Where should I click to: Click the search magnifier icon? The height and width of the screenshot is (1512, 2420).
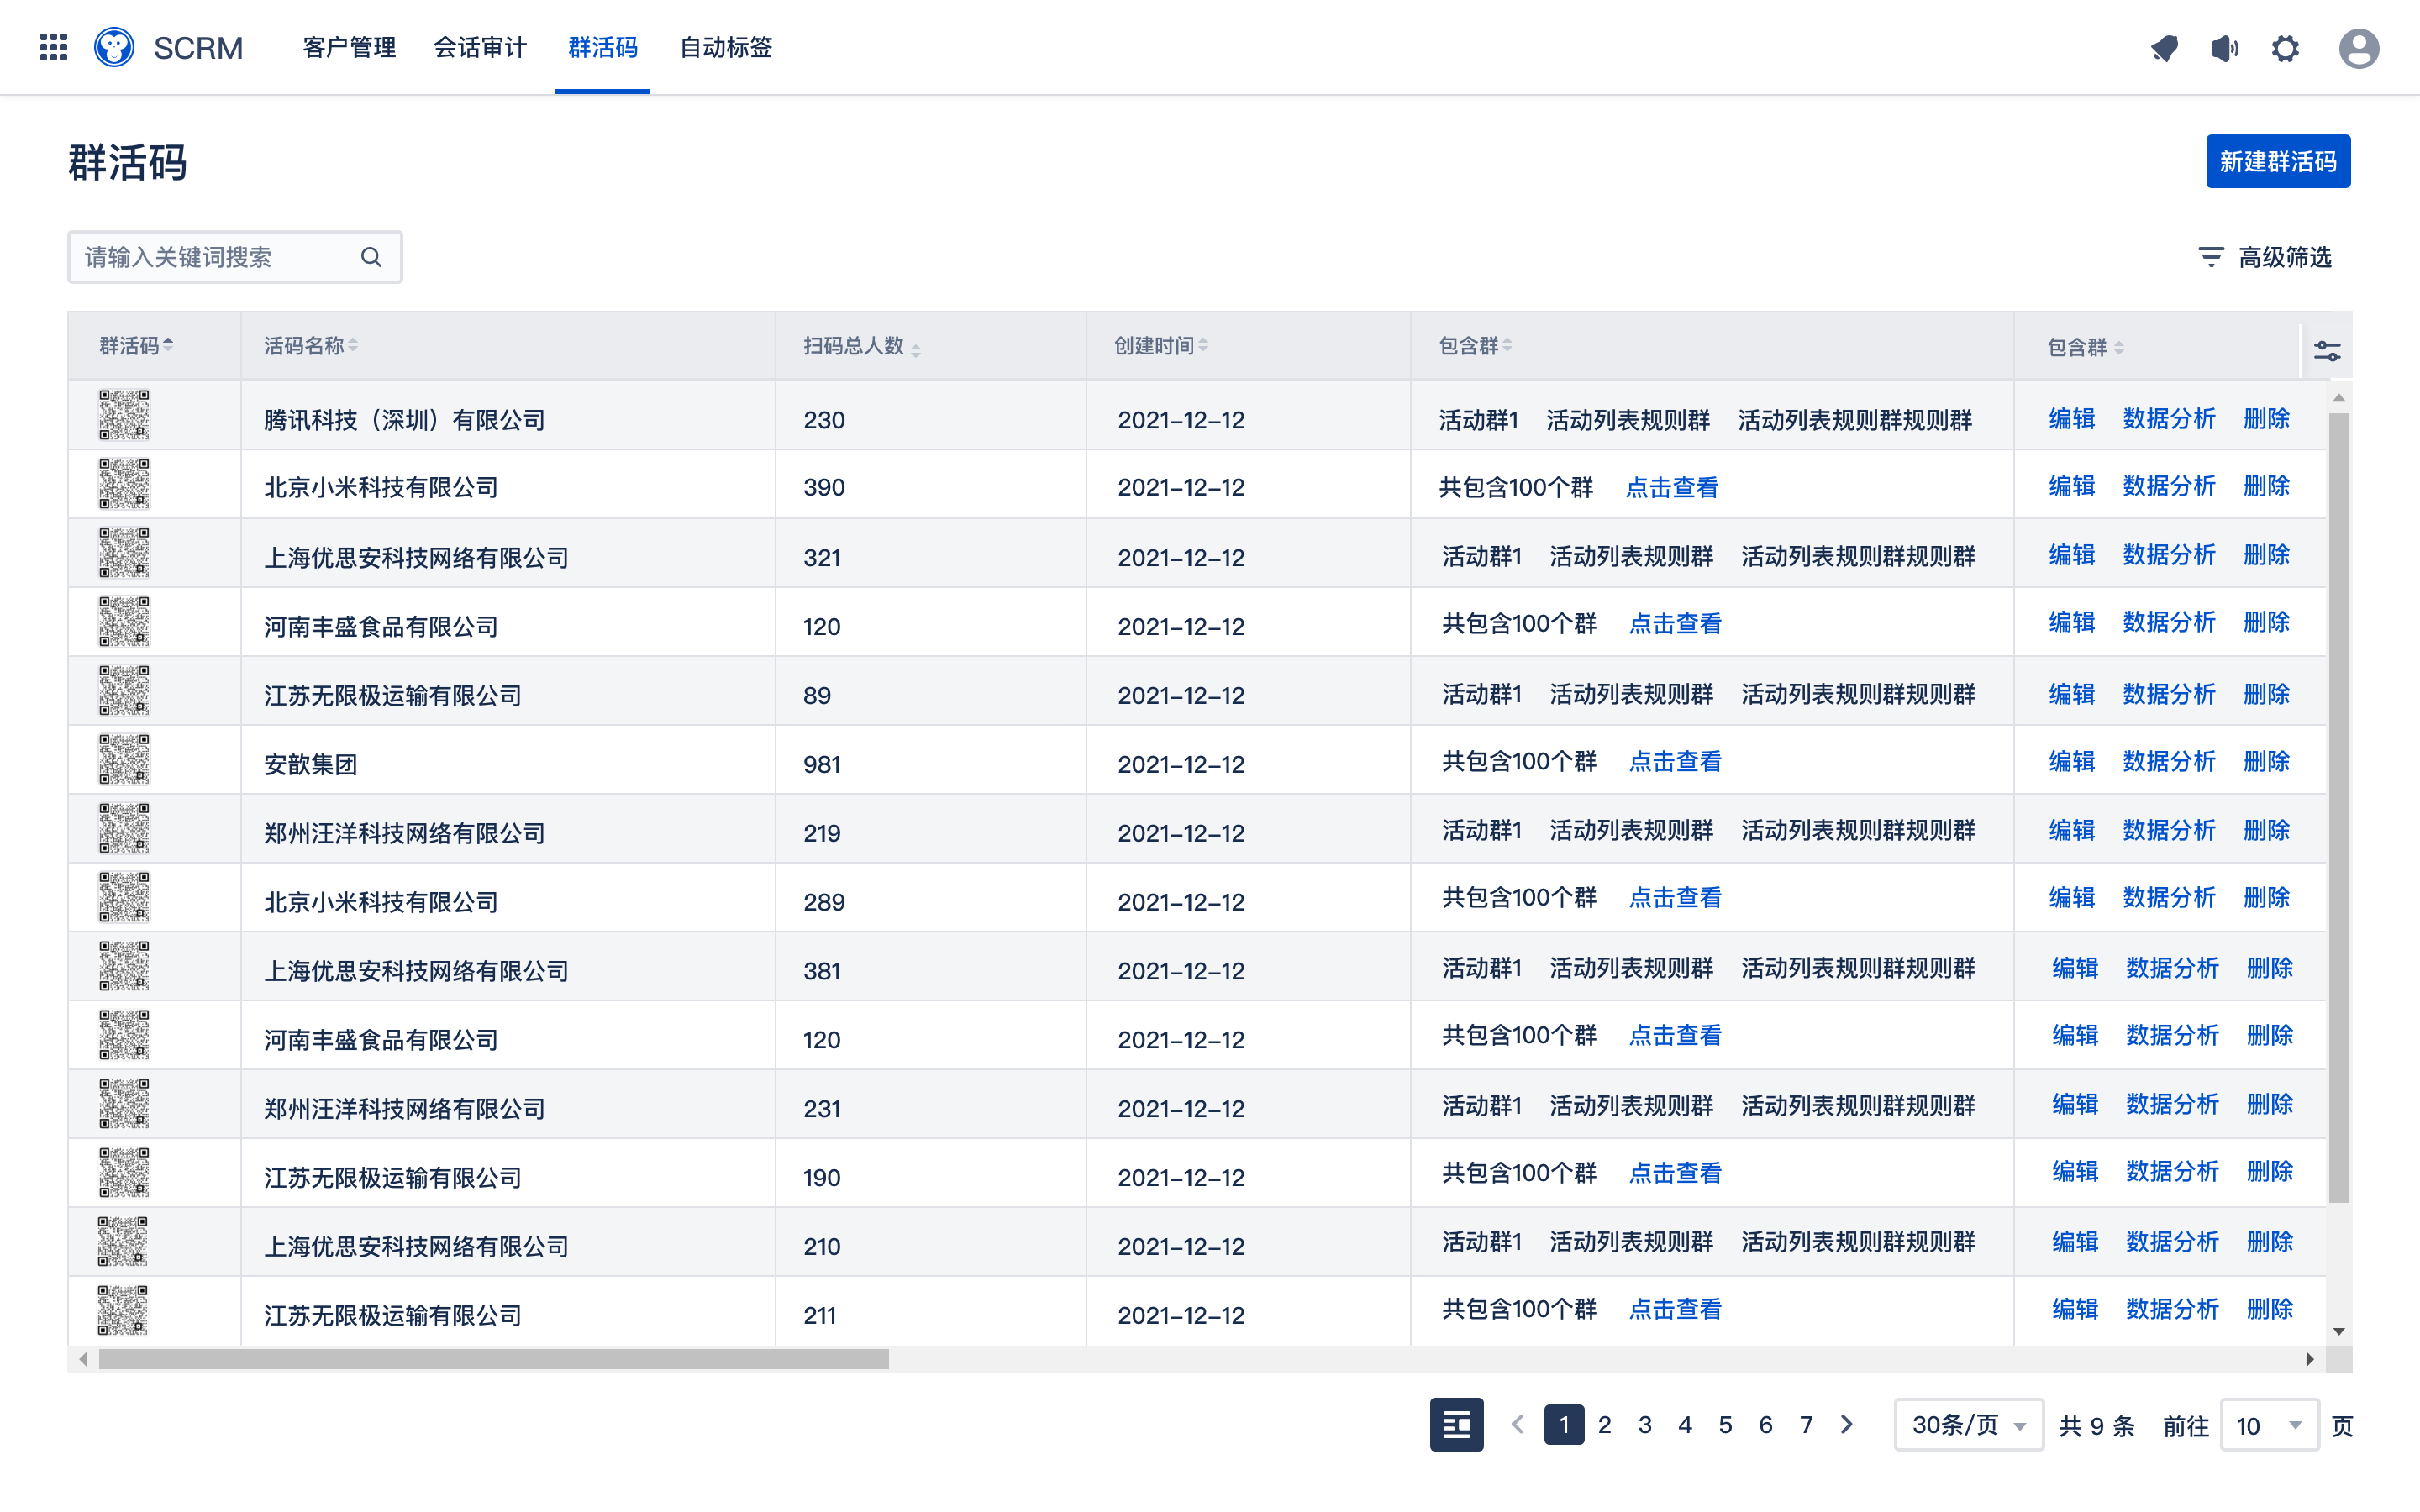(x=371, y=257)
